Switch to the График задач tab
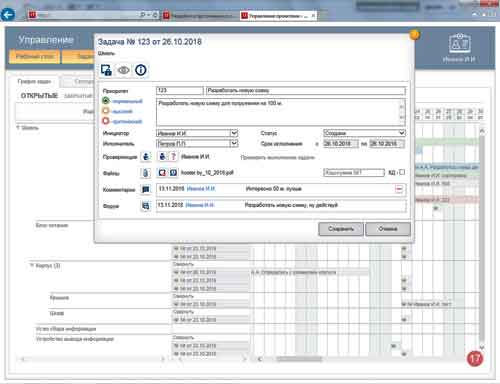The width and height of the screenshot is (500, 384). coord(35,81)
